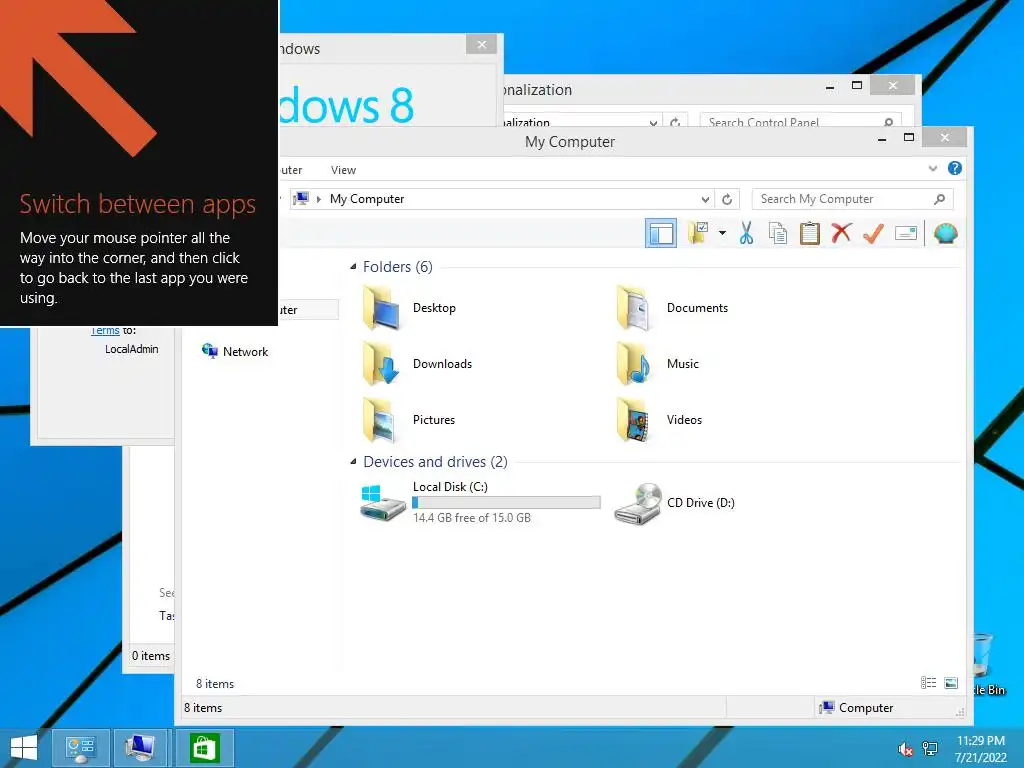
Task: Click the orange checkmark Properties icon
Action: [x=873, y=232]
